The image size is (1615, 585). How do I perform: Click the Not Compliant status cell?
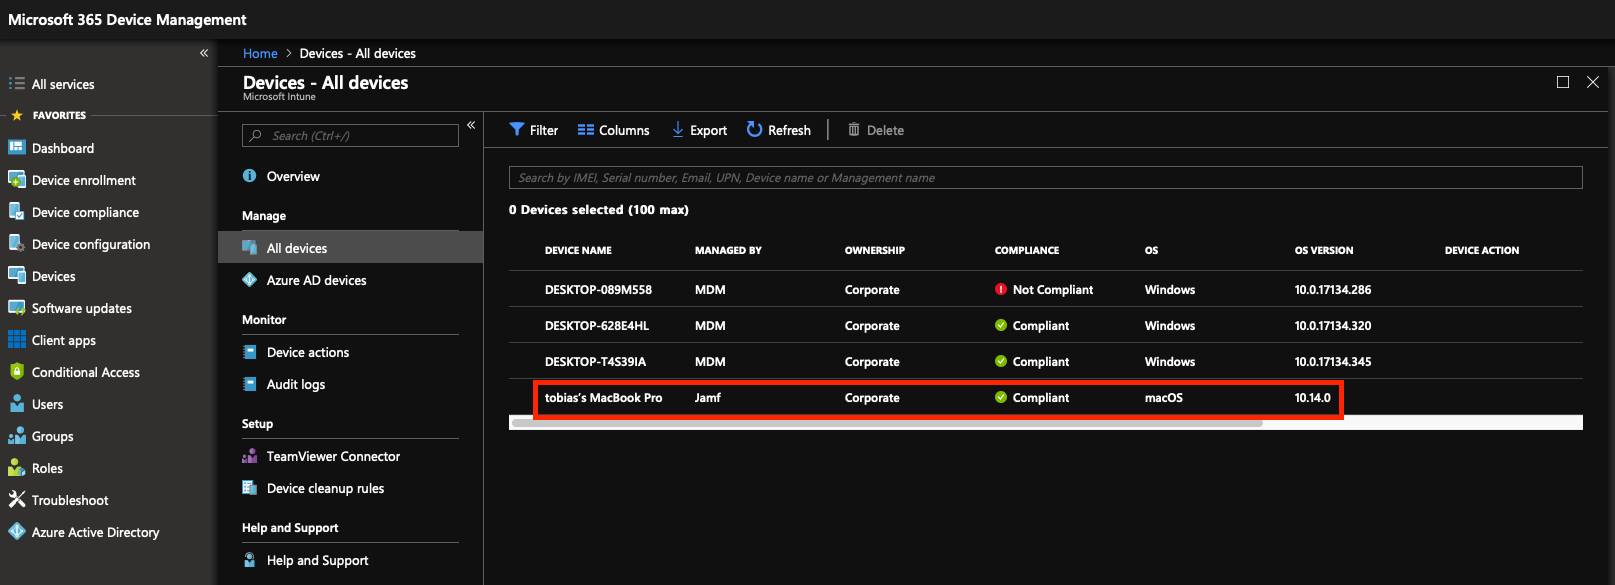pos(1044,289)
